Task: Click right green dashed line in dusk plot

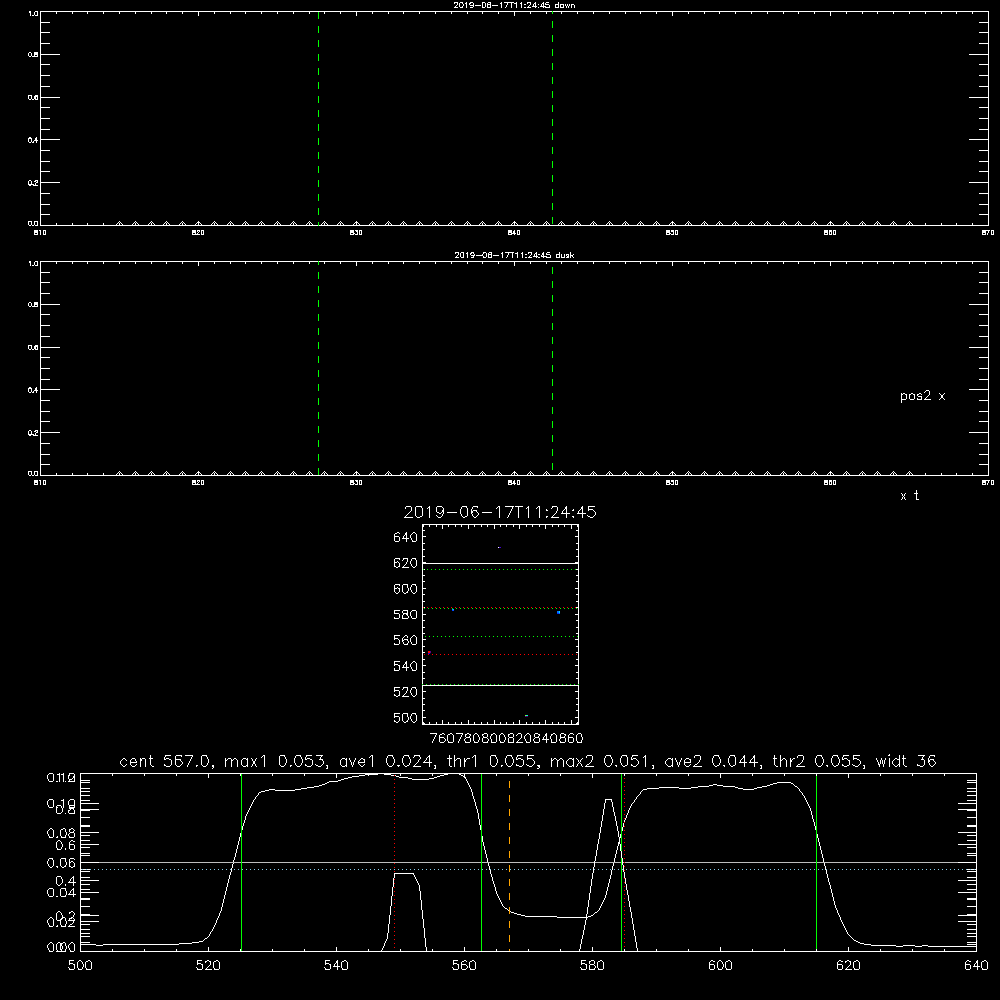Action: tap(552, 368)
